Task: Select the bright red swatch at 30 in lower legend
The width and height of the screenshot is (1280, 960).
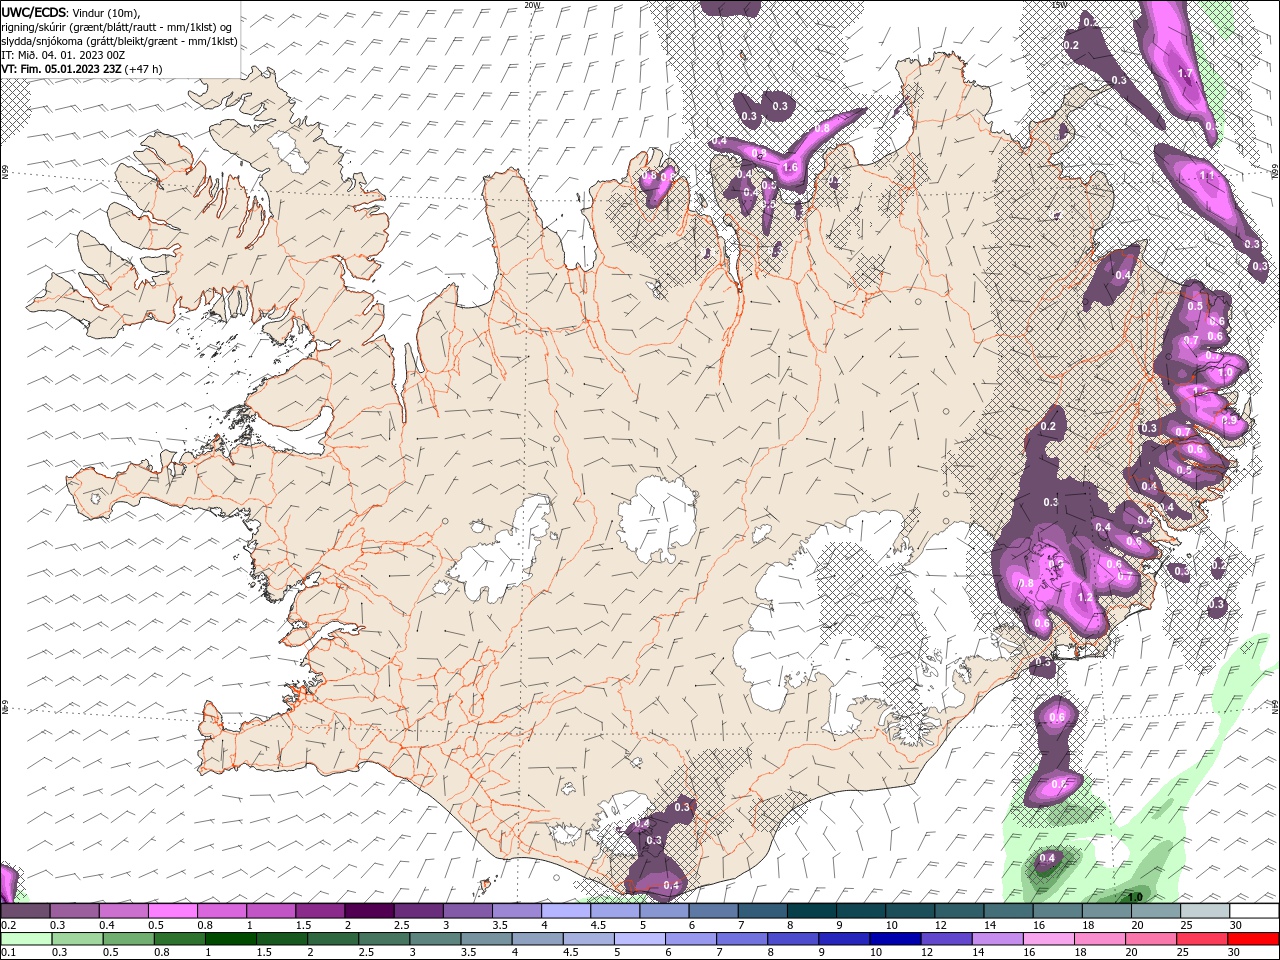Action: click(1251, 938)
